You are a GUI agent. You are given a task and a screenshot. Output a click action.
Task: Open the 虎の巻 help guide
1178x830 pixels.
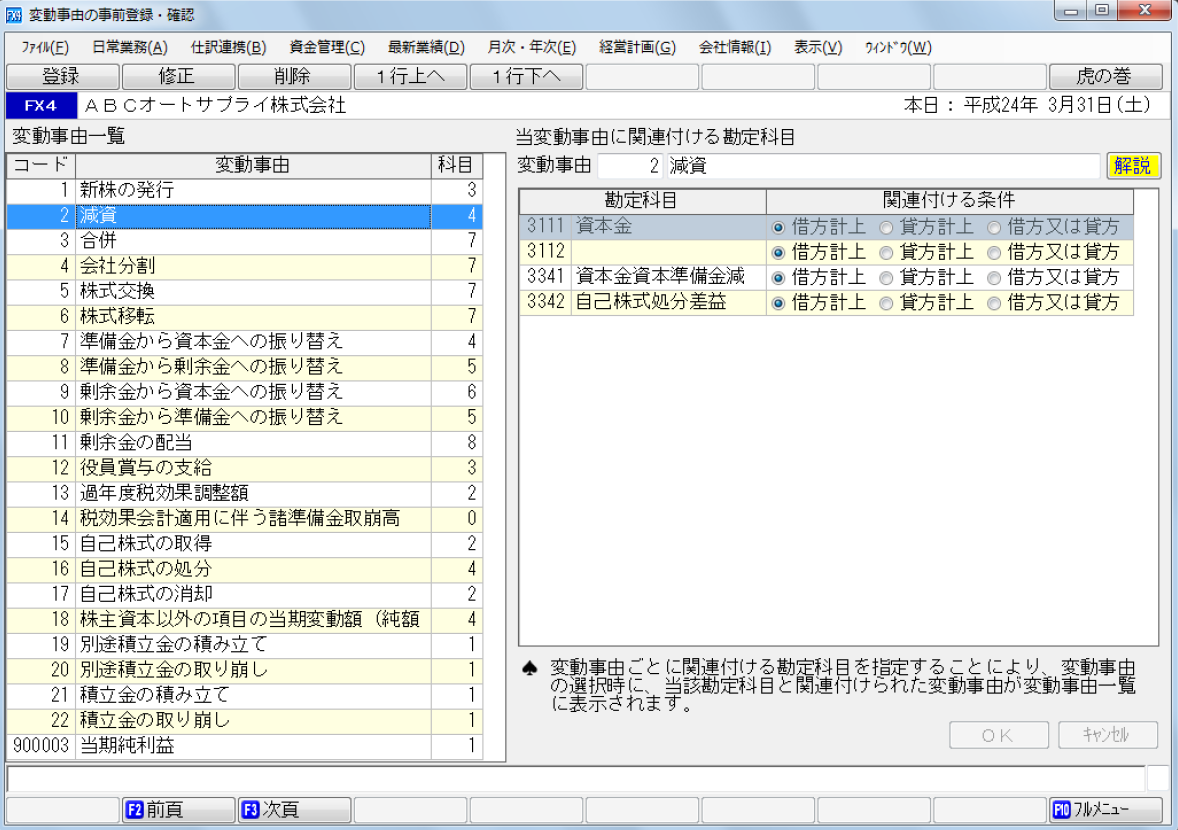coord(1105,76)
